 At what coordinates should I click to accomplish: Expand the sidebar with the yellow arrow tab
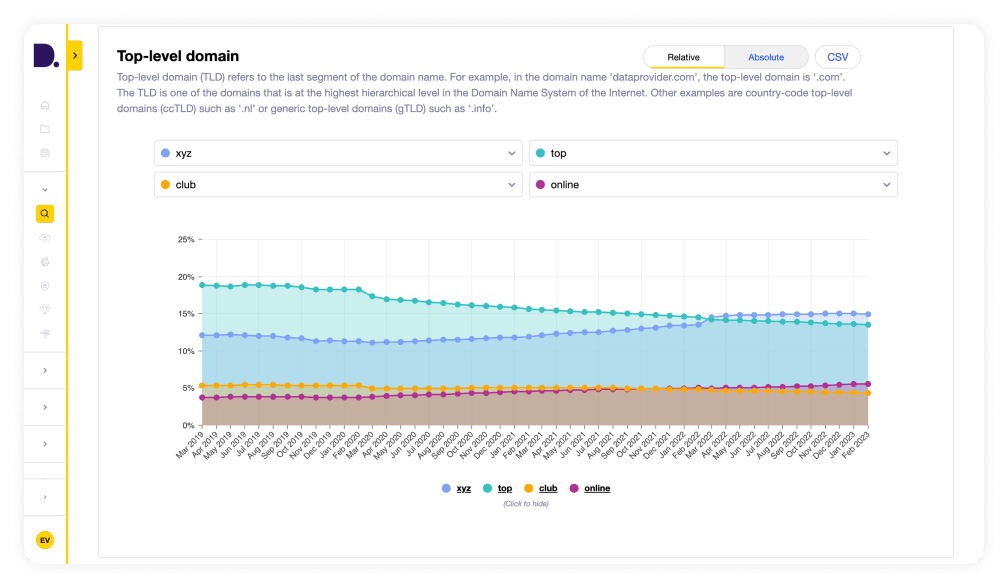[75, 56]
